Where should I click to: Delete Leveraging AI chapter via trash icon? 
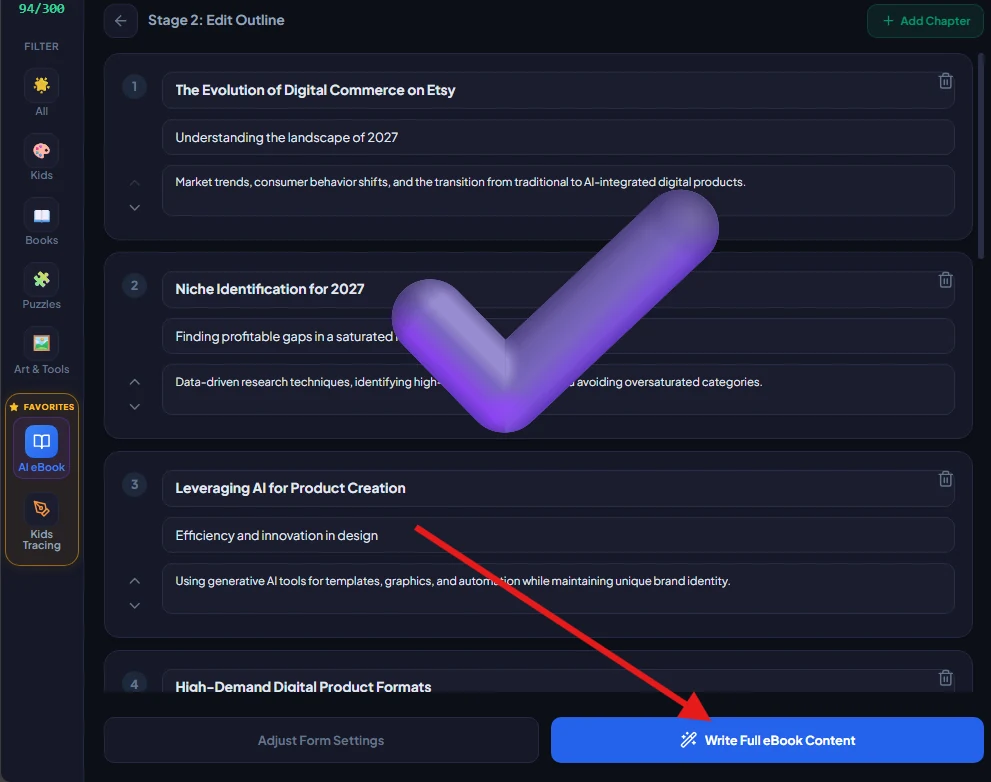[945, 479]
